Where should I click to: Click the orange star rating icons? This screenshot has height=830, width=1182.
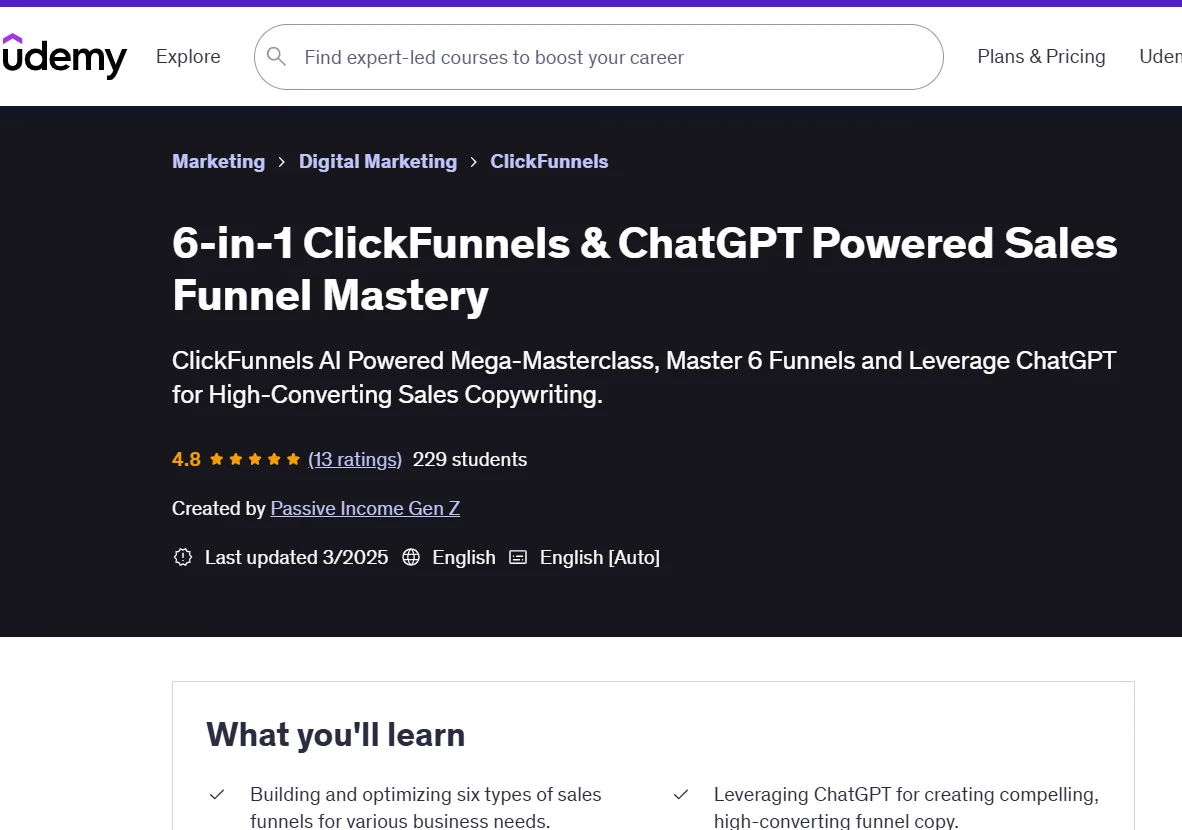[255, 460]
